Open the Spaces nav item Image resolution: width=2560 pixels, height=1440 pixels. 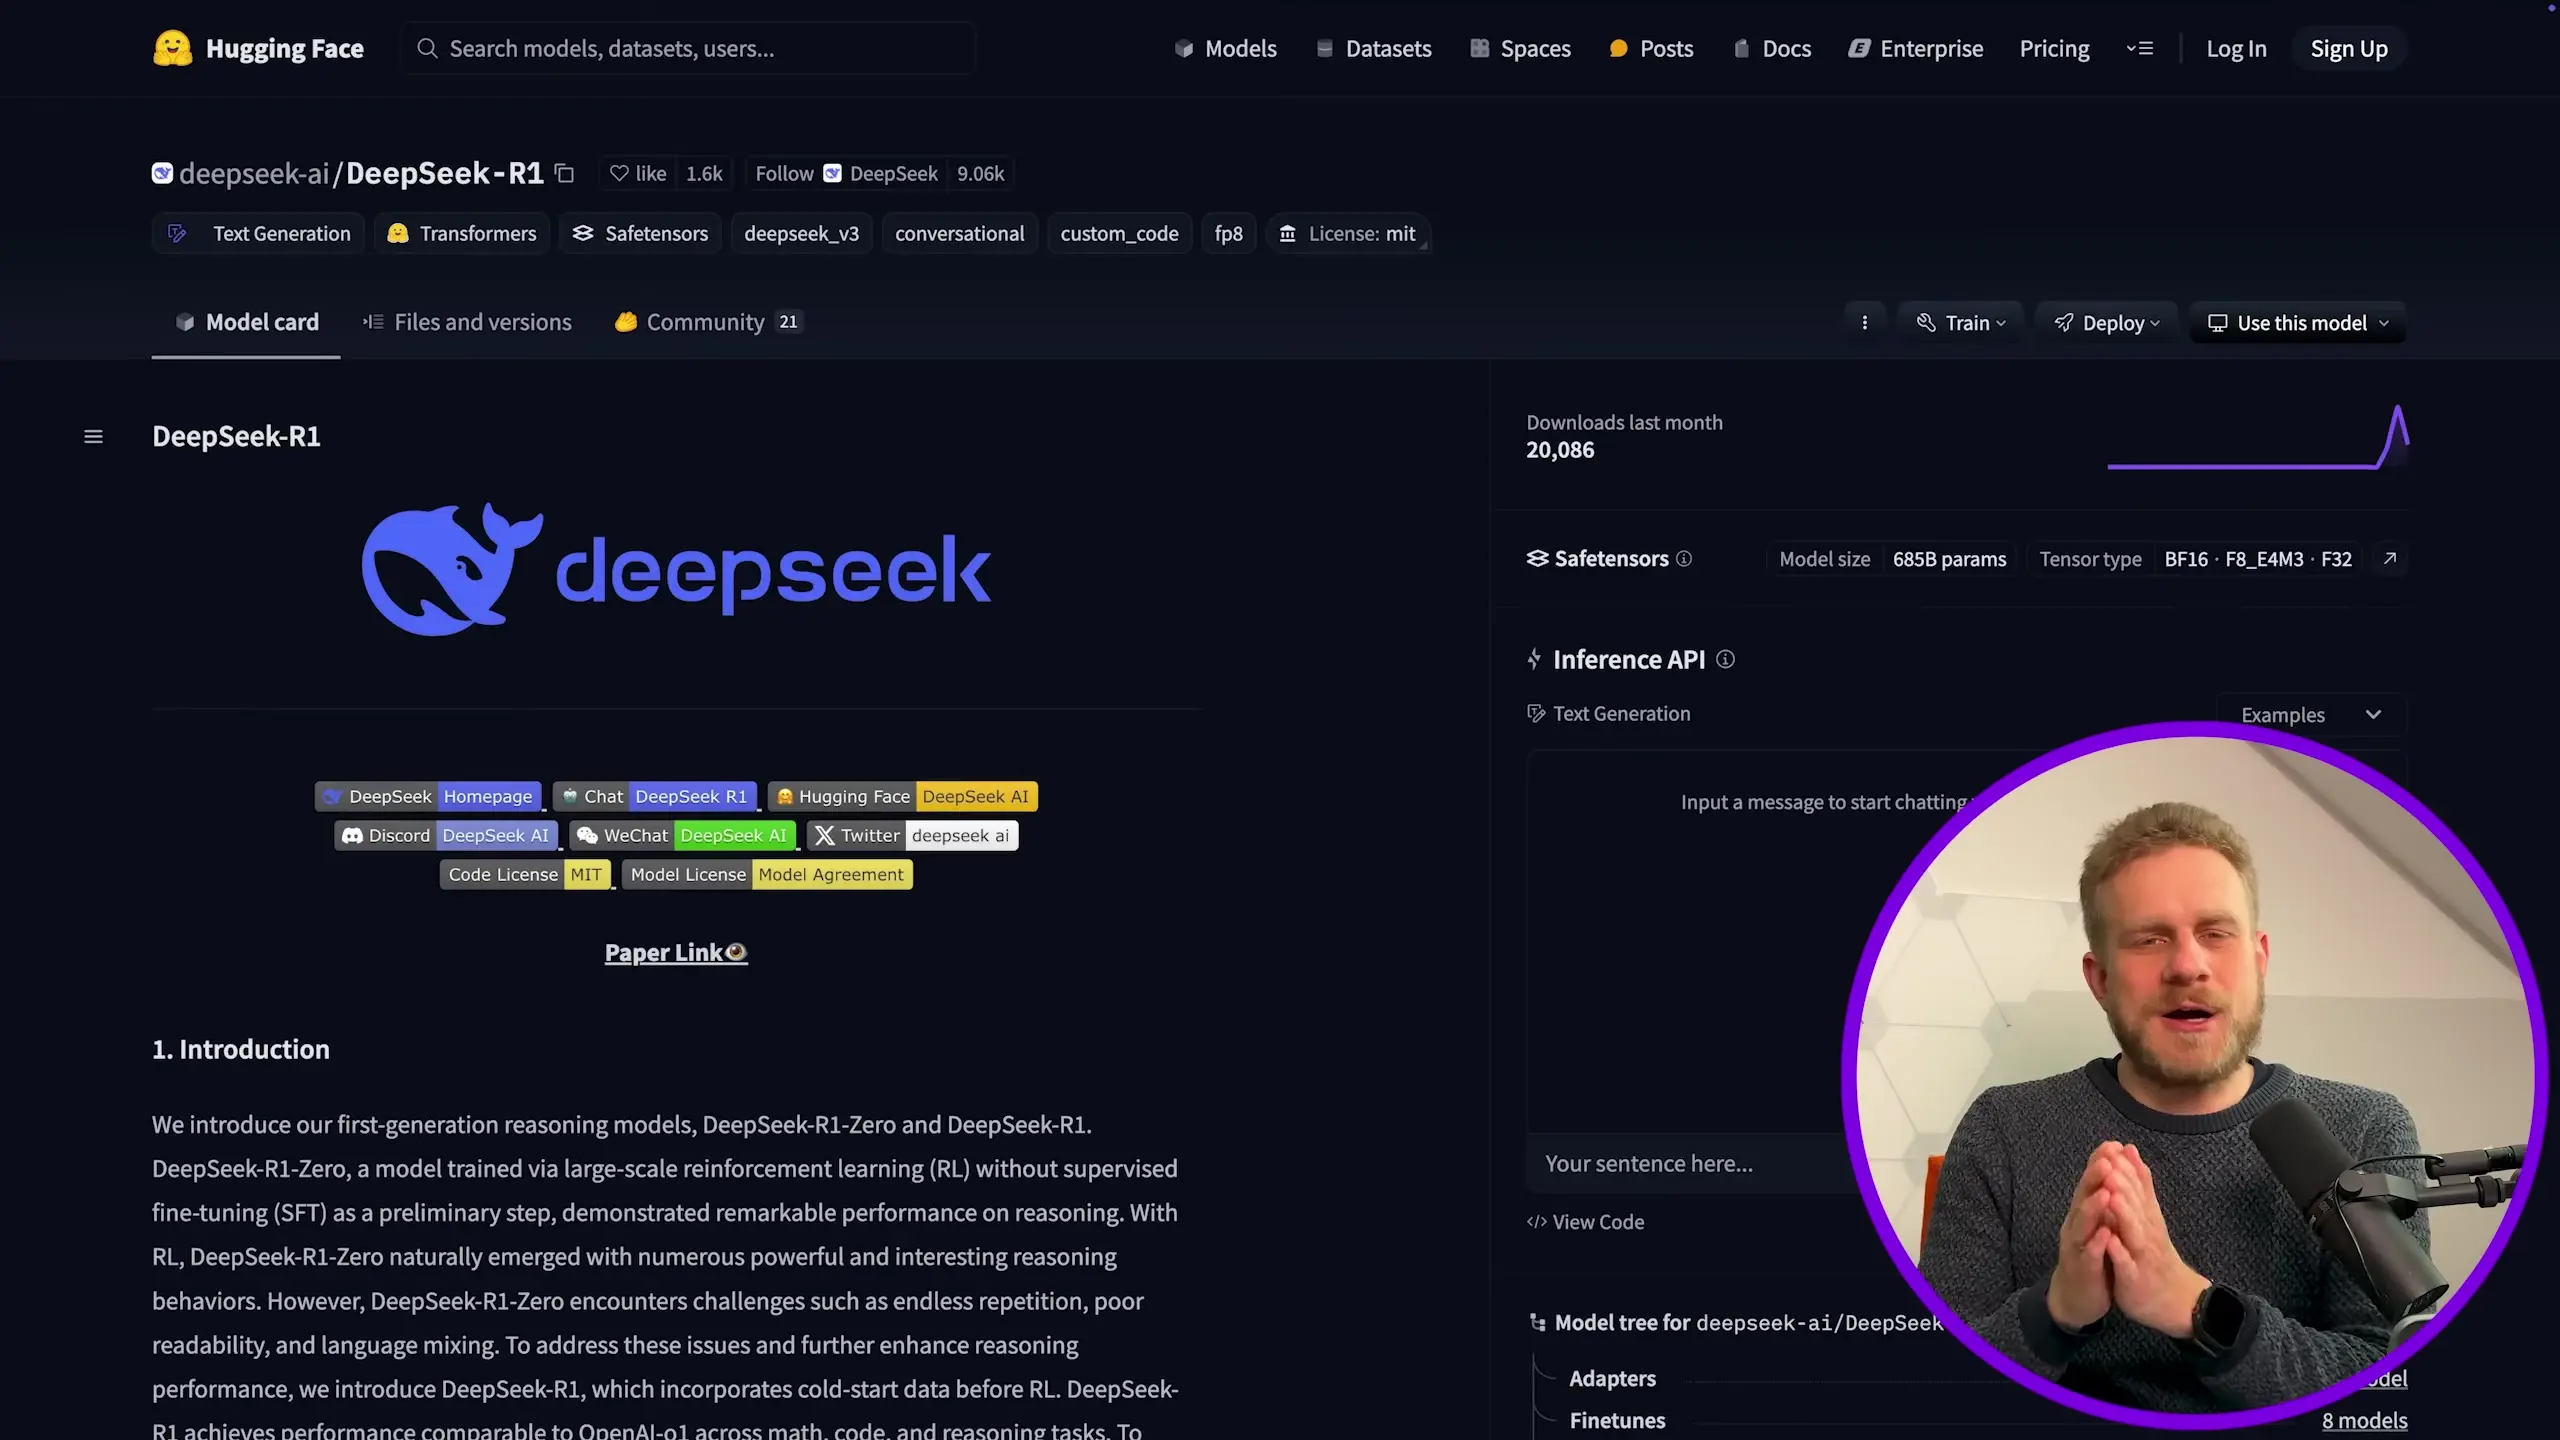1520,48
